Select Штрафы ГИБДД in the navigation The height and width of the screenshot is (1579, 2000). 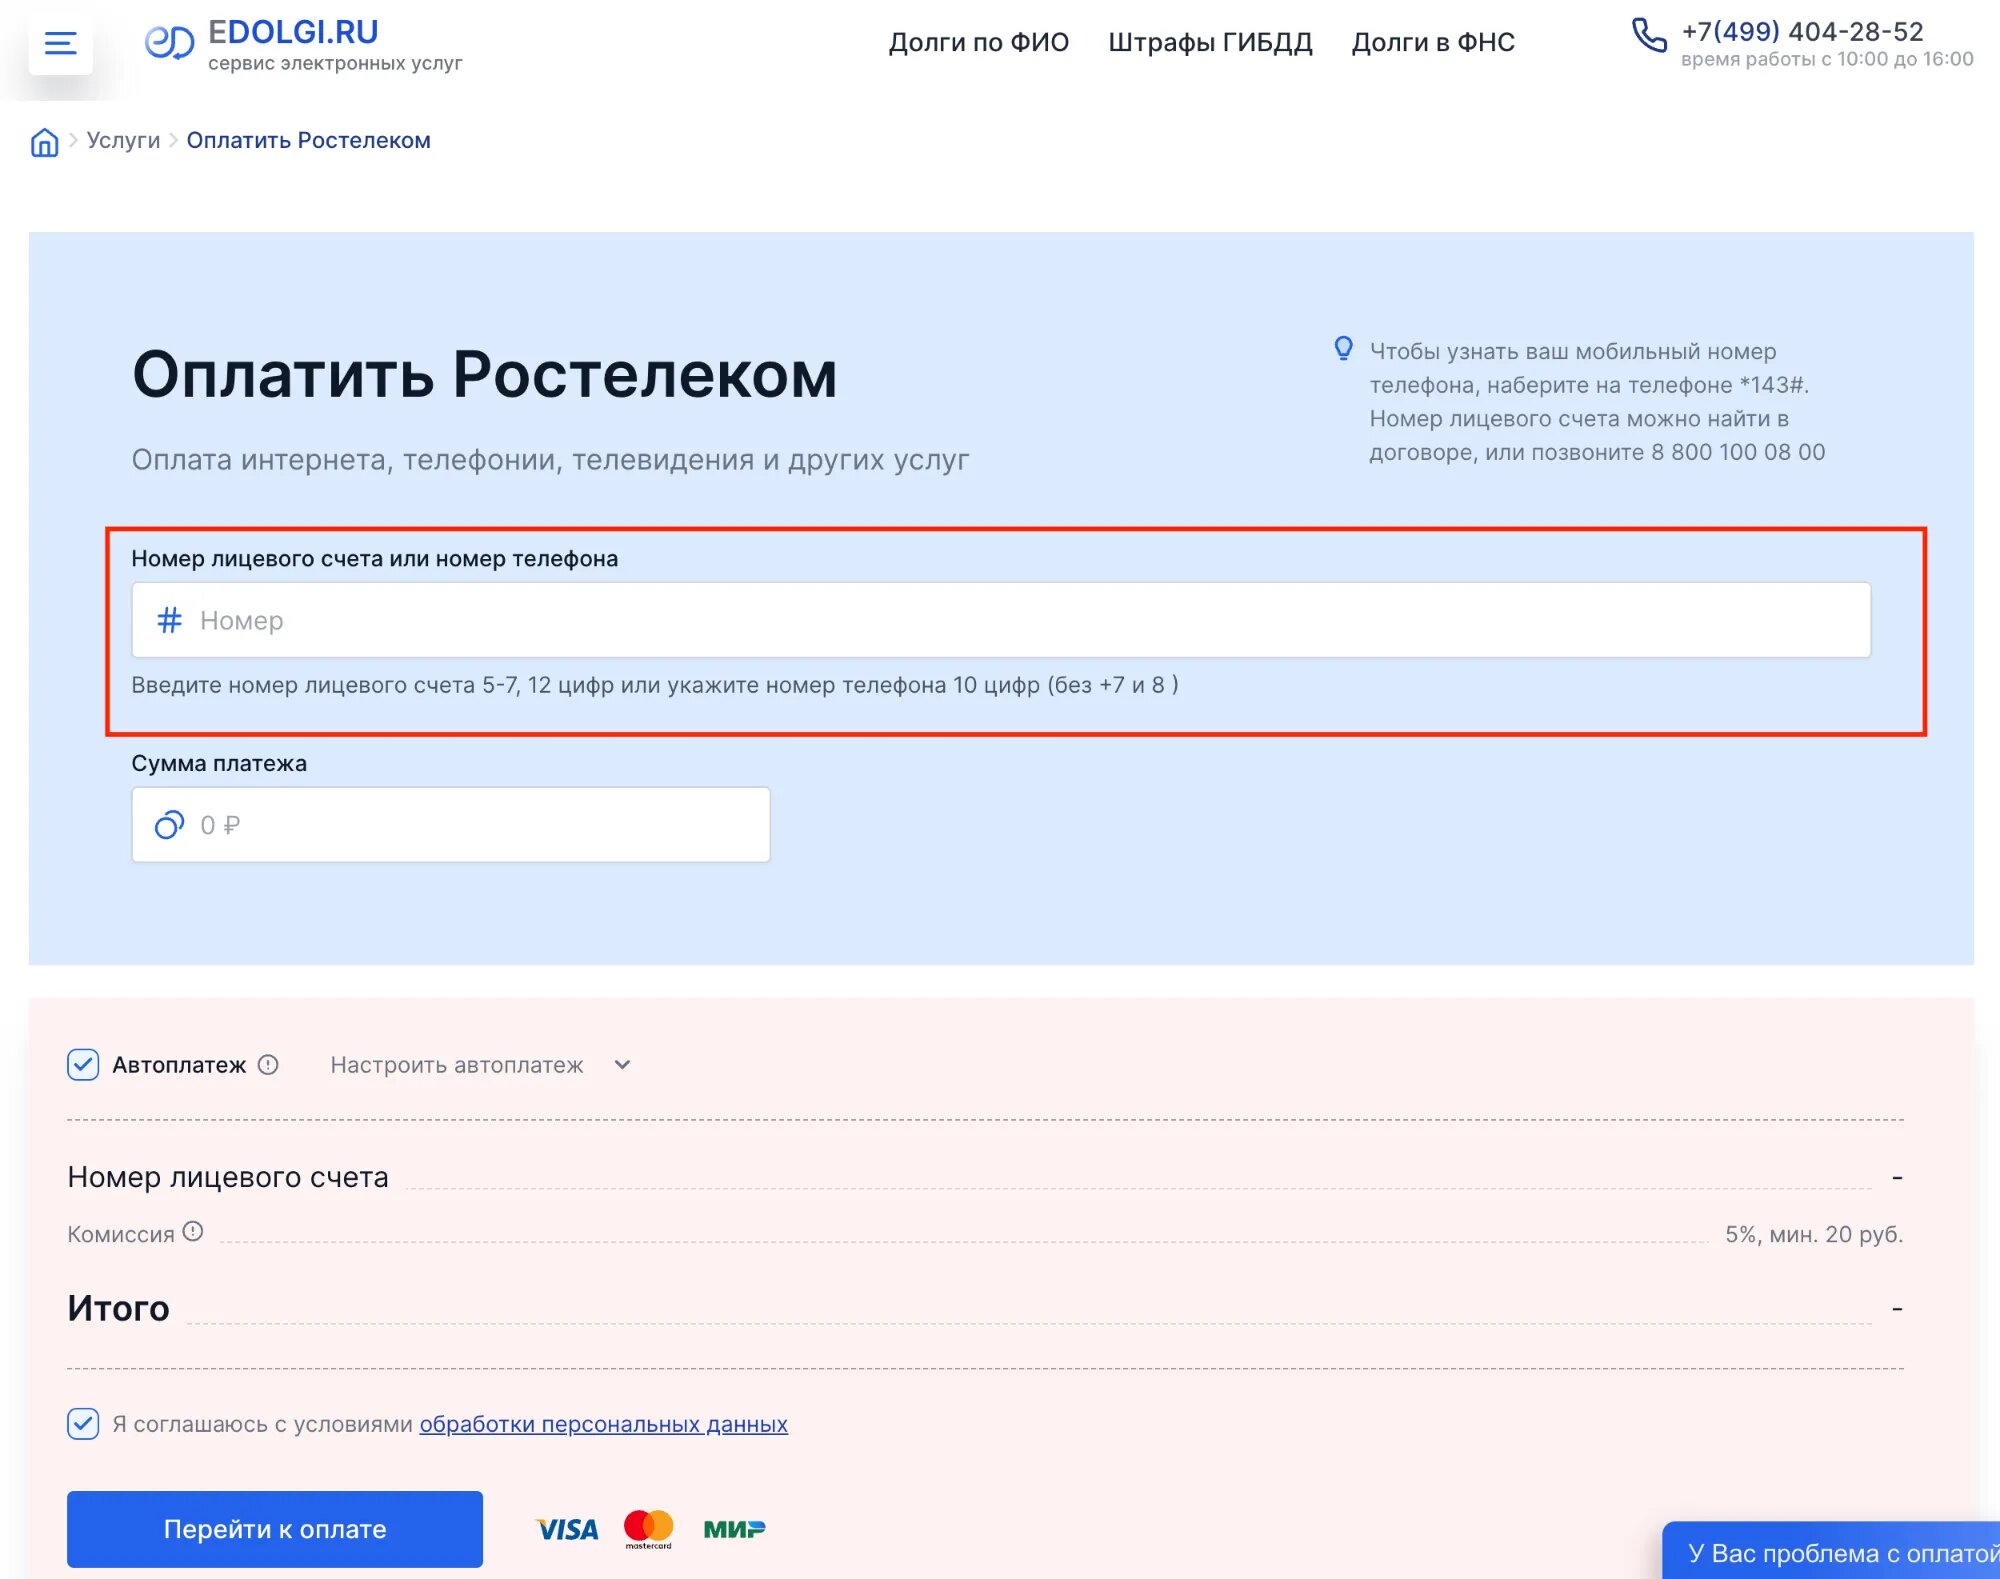[1210, 42]
